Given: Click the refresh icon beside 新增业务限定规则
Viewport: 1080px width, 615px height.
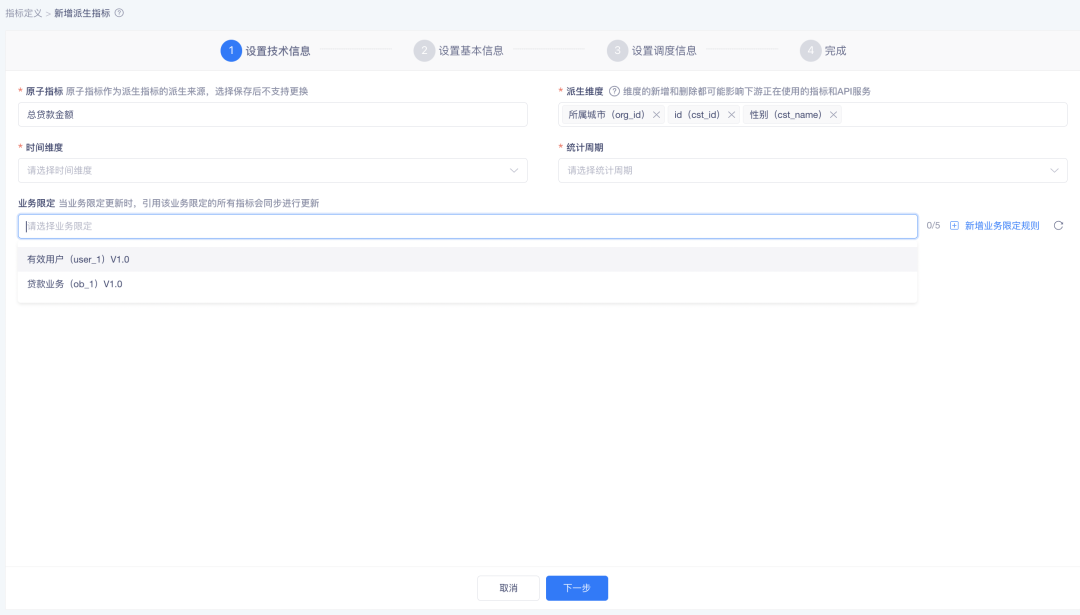Looking at the screenshot, I should [x=1058, y=226].
